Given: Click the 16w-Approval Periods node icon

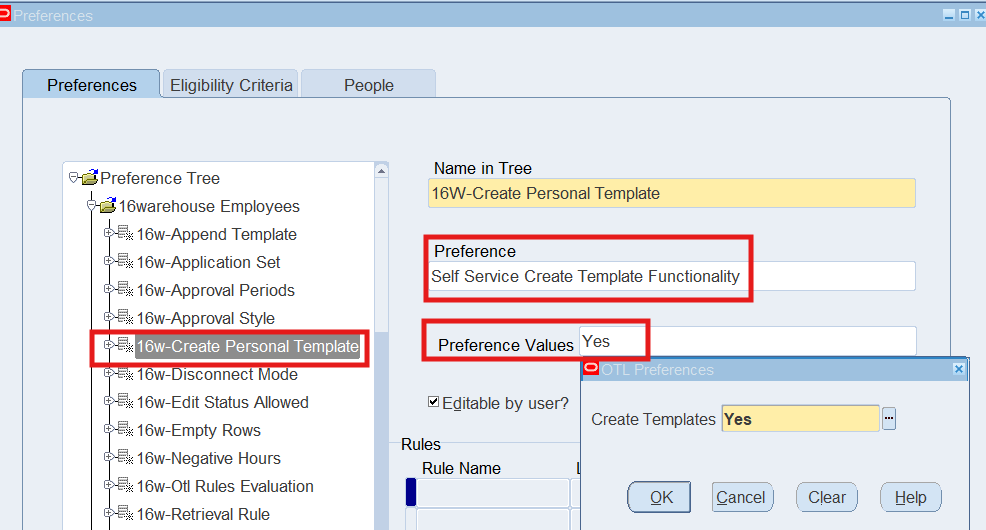Looking at the screenshot, I should [x=125, y=290].
